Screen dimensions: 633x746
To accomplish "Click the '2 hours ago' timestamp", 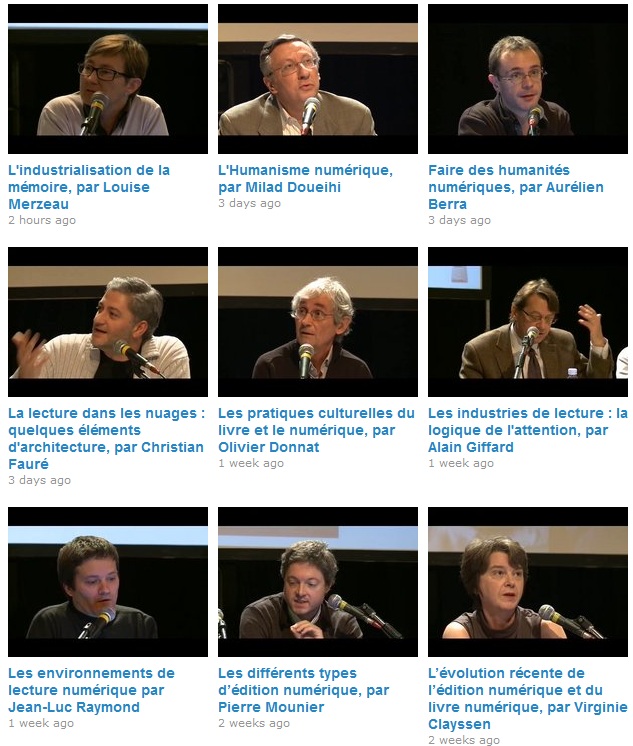I will tap(42, 220).
